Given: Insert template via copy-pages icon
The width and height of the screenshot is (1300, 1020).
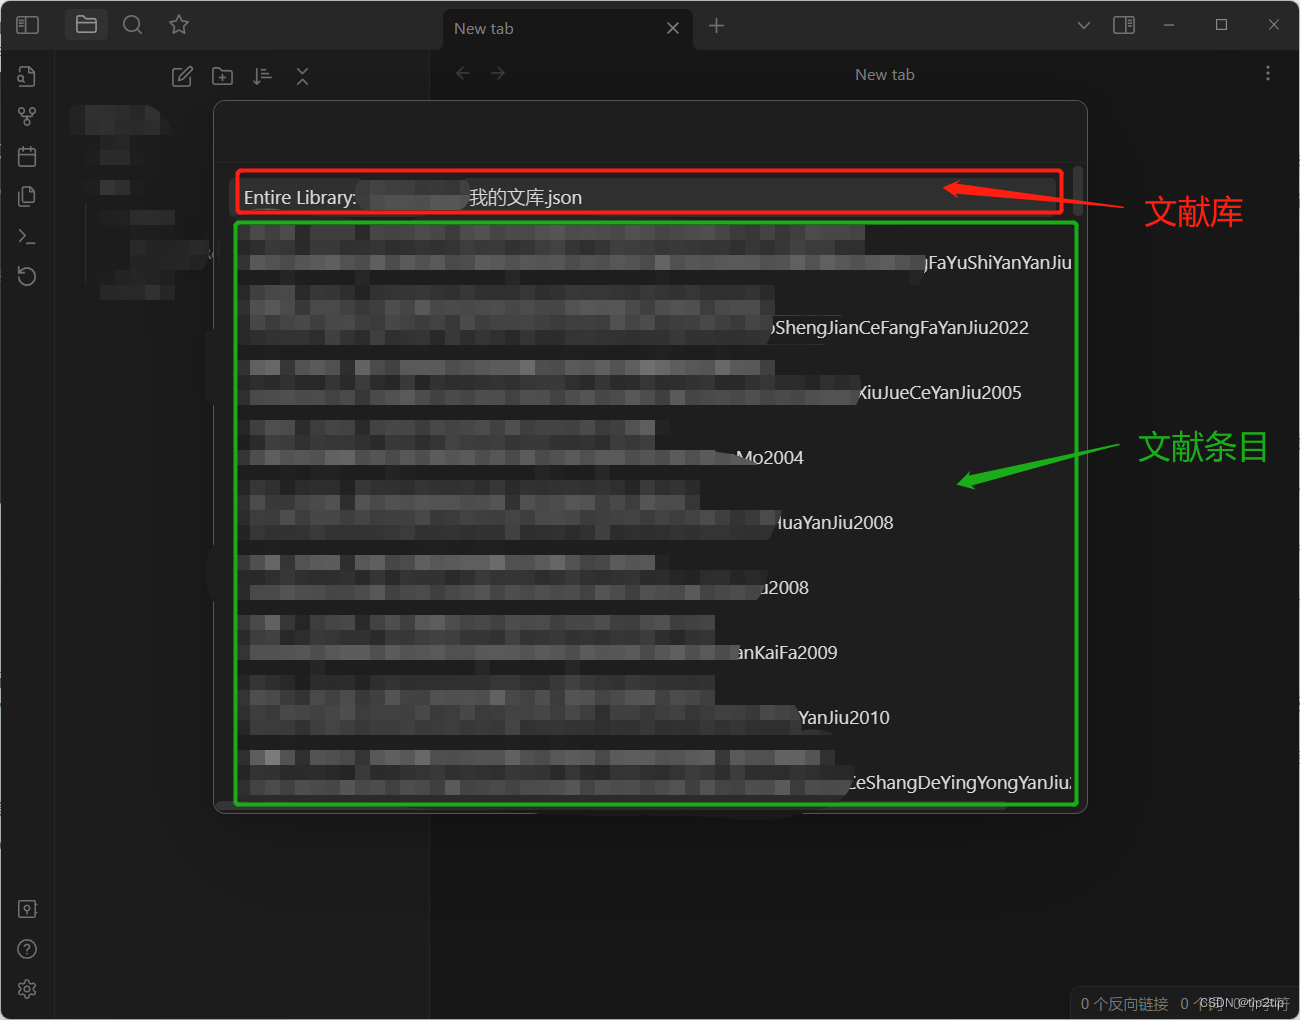Looking at the screenshot, I should tap(27, 196).
